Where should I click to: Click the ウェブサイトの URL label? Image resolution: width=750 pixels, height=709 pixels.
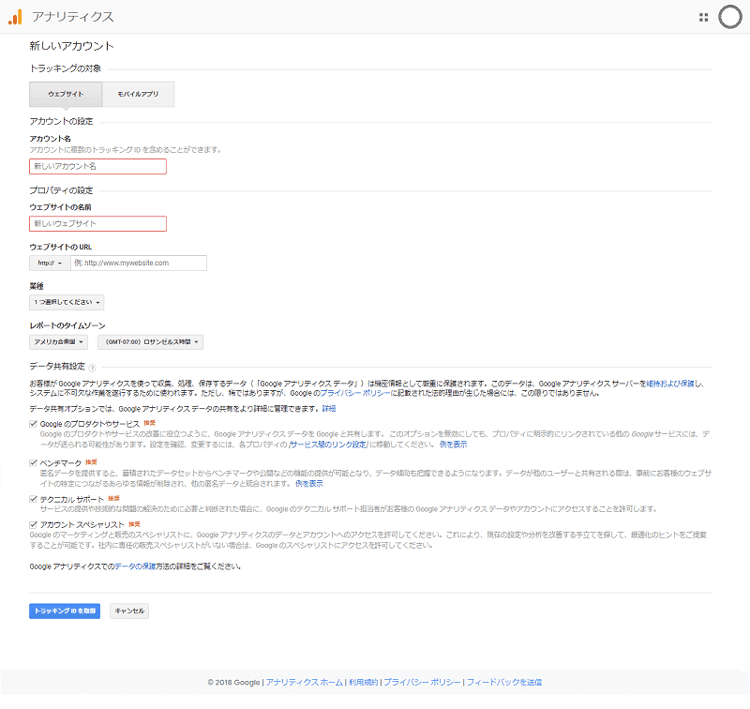pyautogui.click(x=61, y=247)
